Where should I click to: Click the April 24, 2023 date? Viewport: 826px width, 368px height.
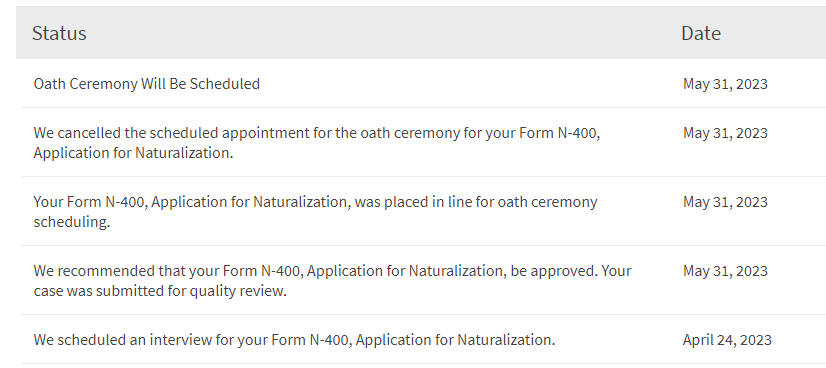(727, 340)
